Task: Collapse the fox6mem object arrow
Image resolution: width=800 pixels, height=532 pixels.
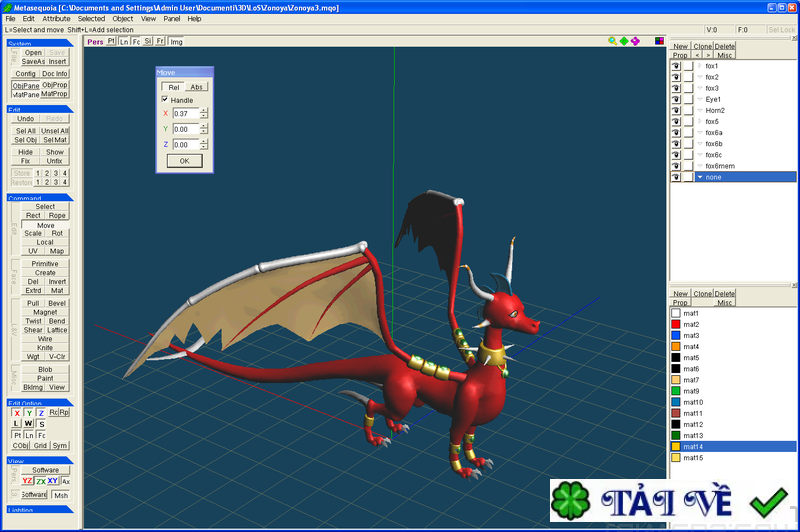Action: [700, 165]
